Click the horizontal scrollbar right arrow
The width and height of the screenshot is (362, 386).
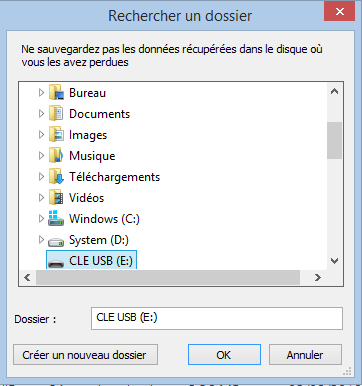pos(318,277)
